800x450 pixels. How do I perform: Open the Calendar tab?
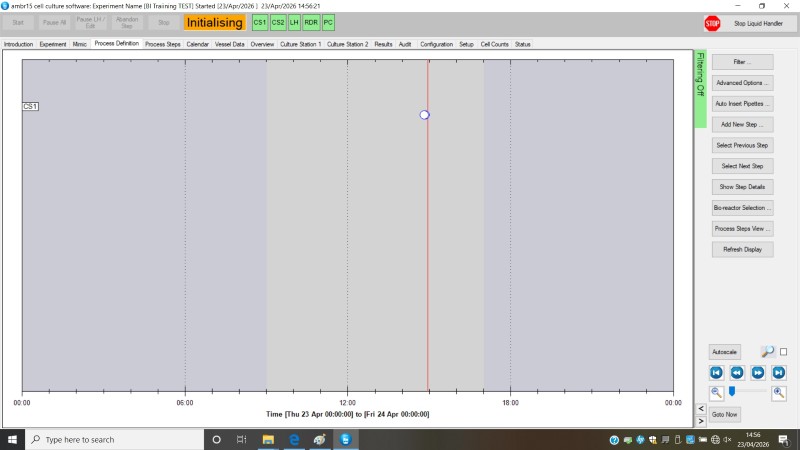[x=197, y=44]
